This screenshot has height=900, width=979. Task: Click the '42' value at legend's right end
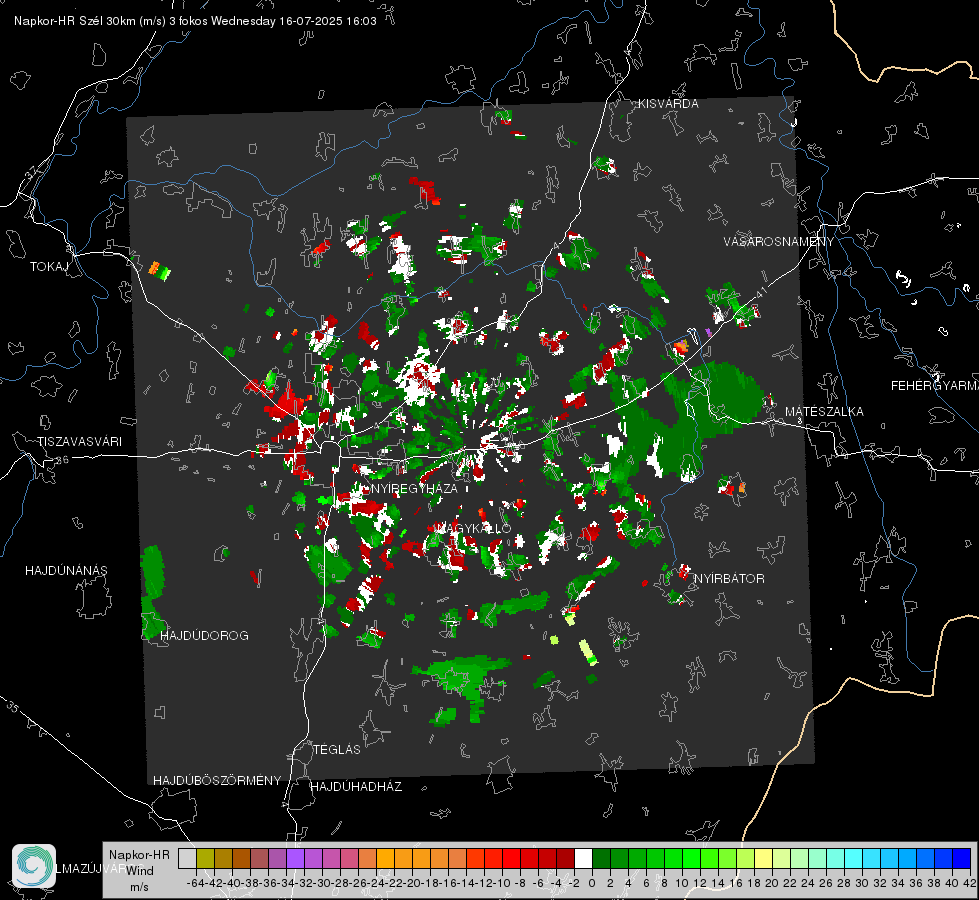[x=970, y=883]
